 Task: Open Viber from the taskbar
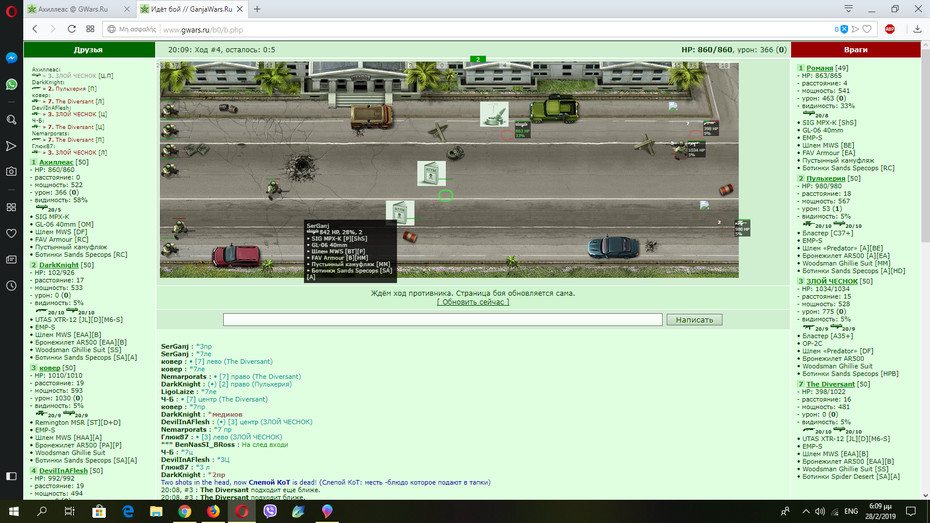pos(270,511)
